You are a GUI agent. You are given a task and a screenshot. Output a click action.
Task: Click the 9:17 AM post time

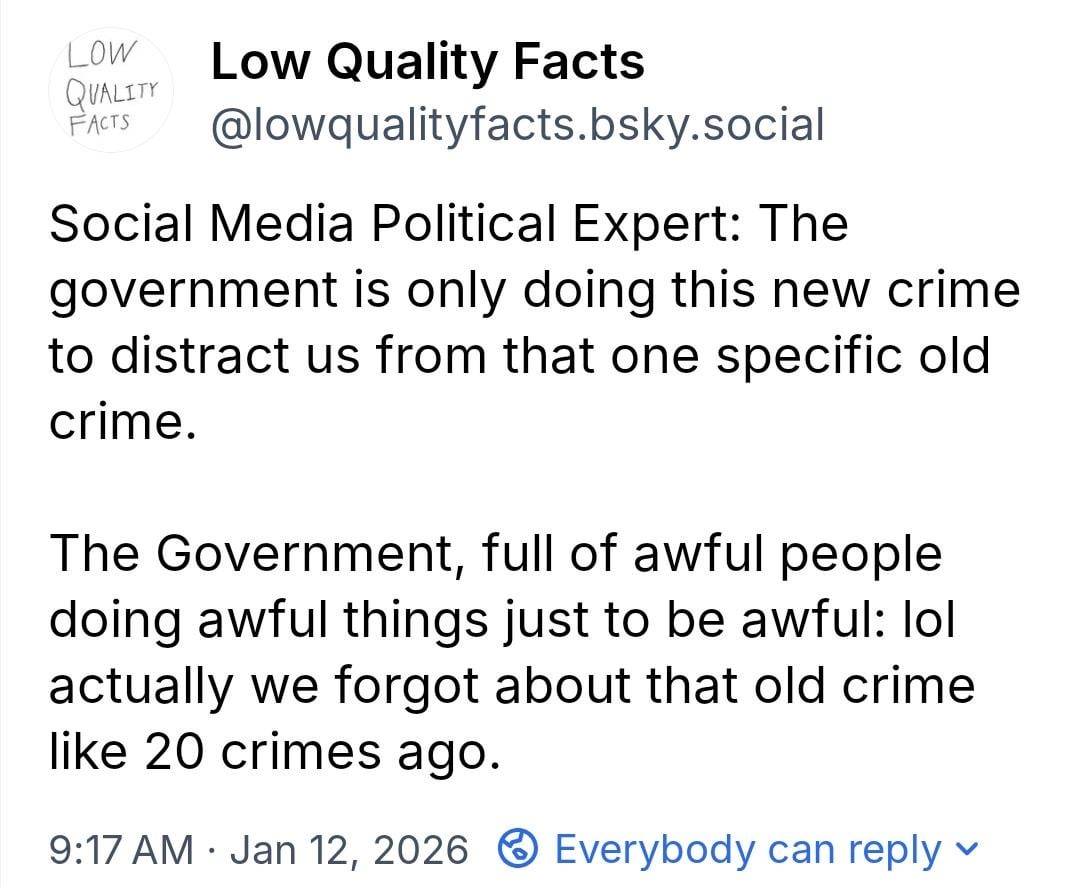tap(121, 850)
